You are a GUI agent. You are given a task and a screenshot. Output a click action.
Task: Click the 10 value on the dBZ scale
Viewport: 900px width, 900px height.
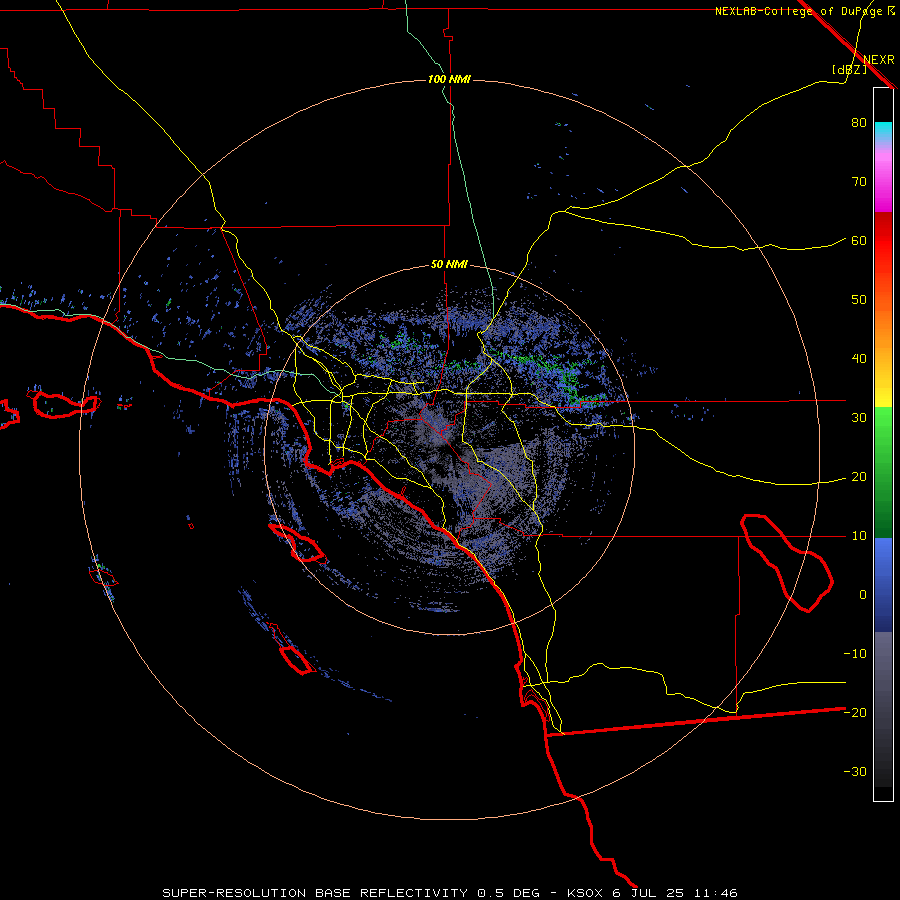pyautogui.click(x=859, y=536)
